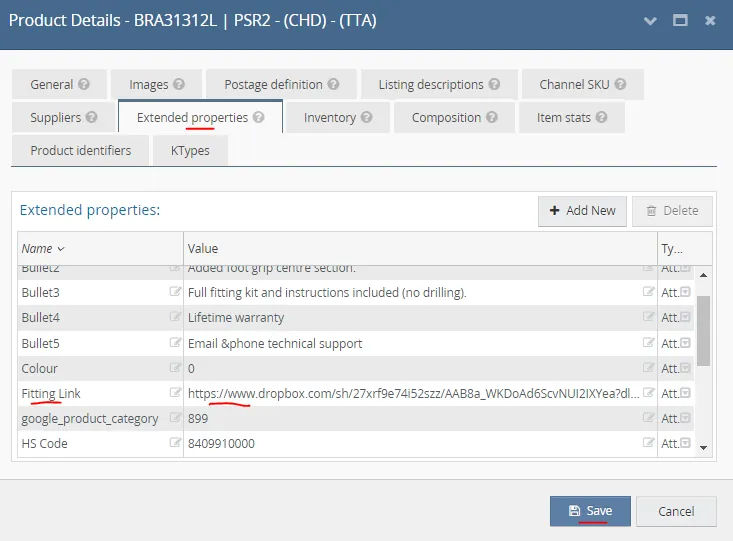This screenshot has height=541, width=733.
Task: Select the Extended properties tab
Action: 201,117
